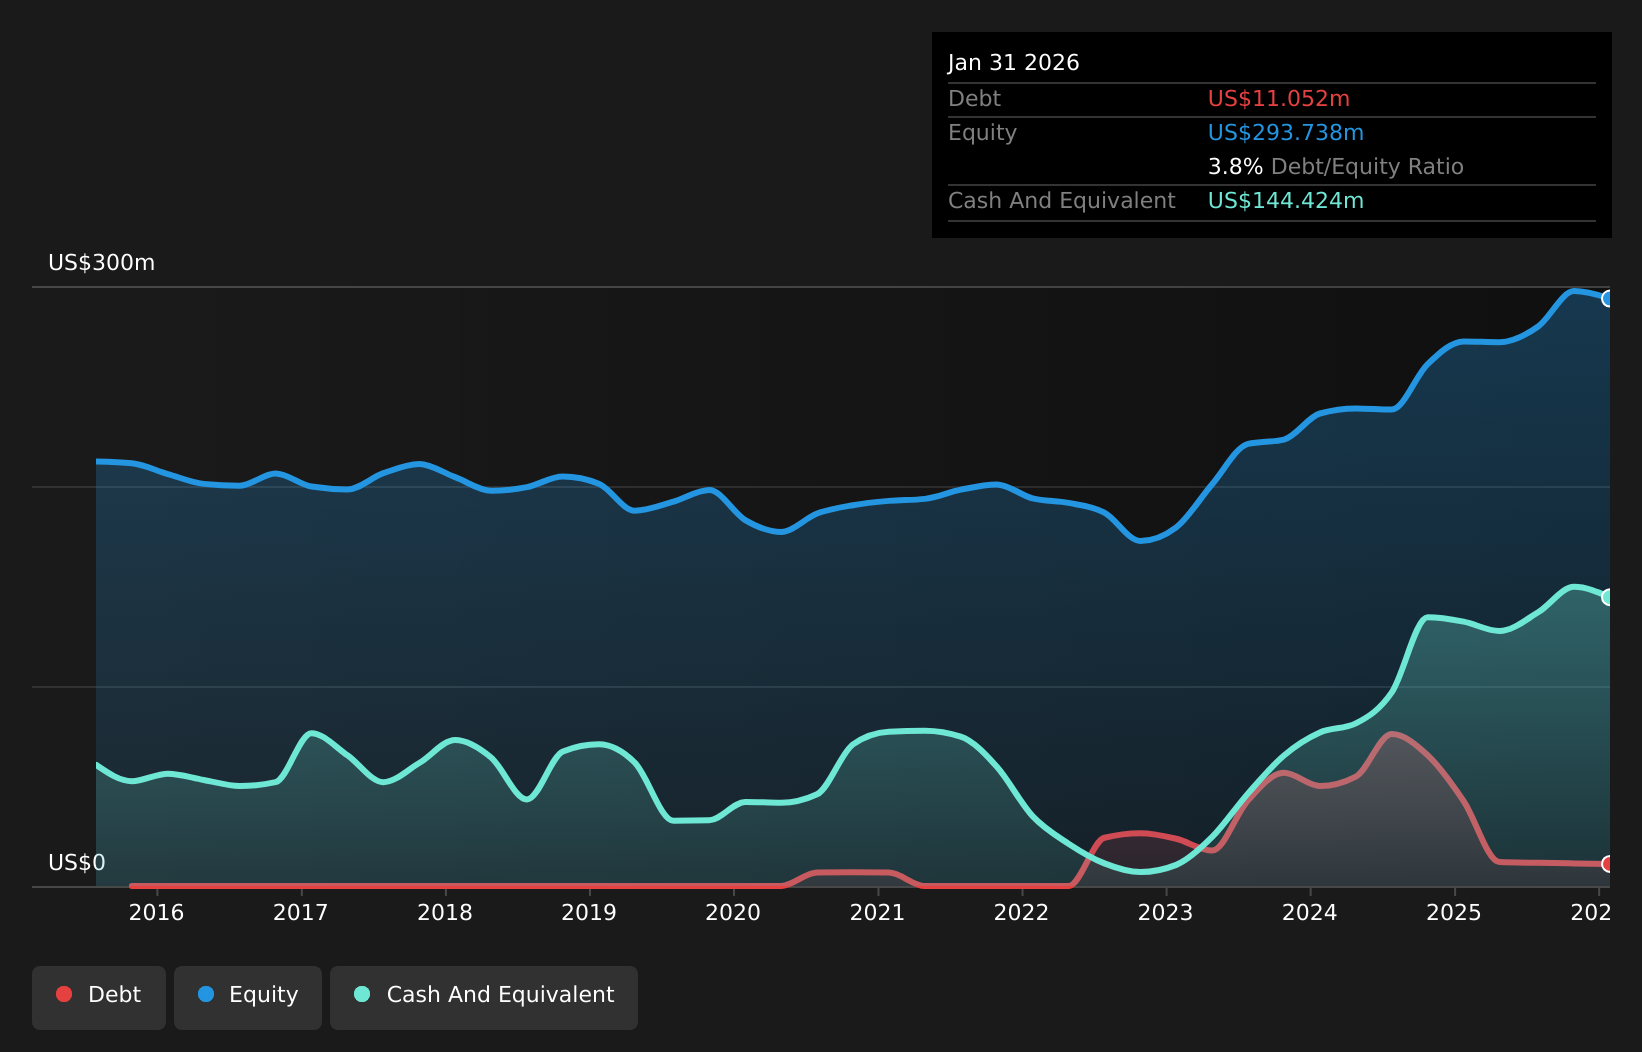Click the Cash And Equivalent tooltip label
This screenshot has width=1642, height=1052.
tap(1062, 201)
